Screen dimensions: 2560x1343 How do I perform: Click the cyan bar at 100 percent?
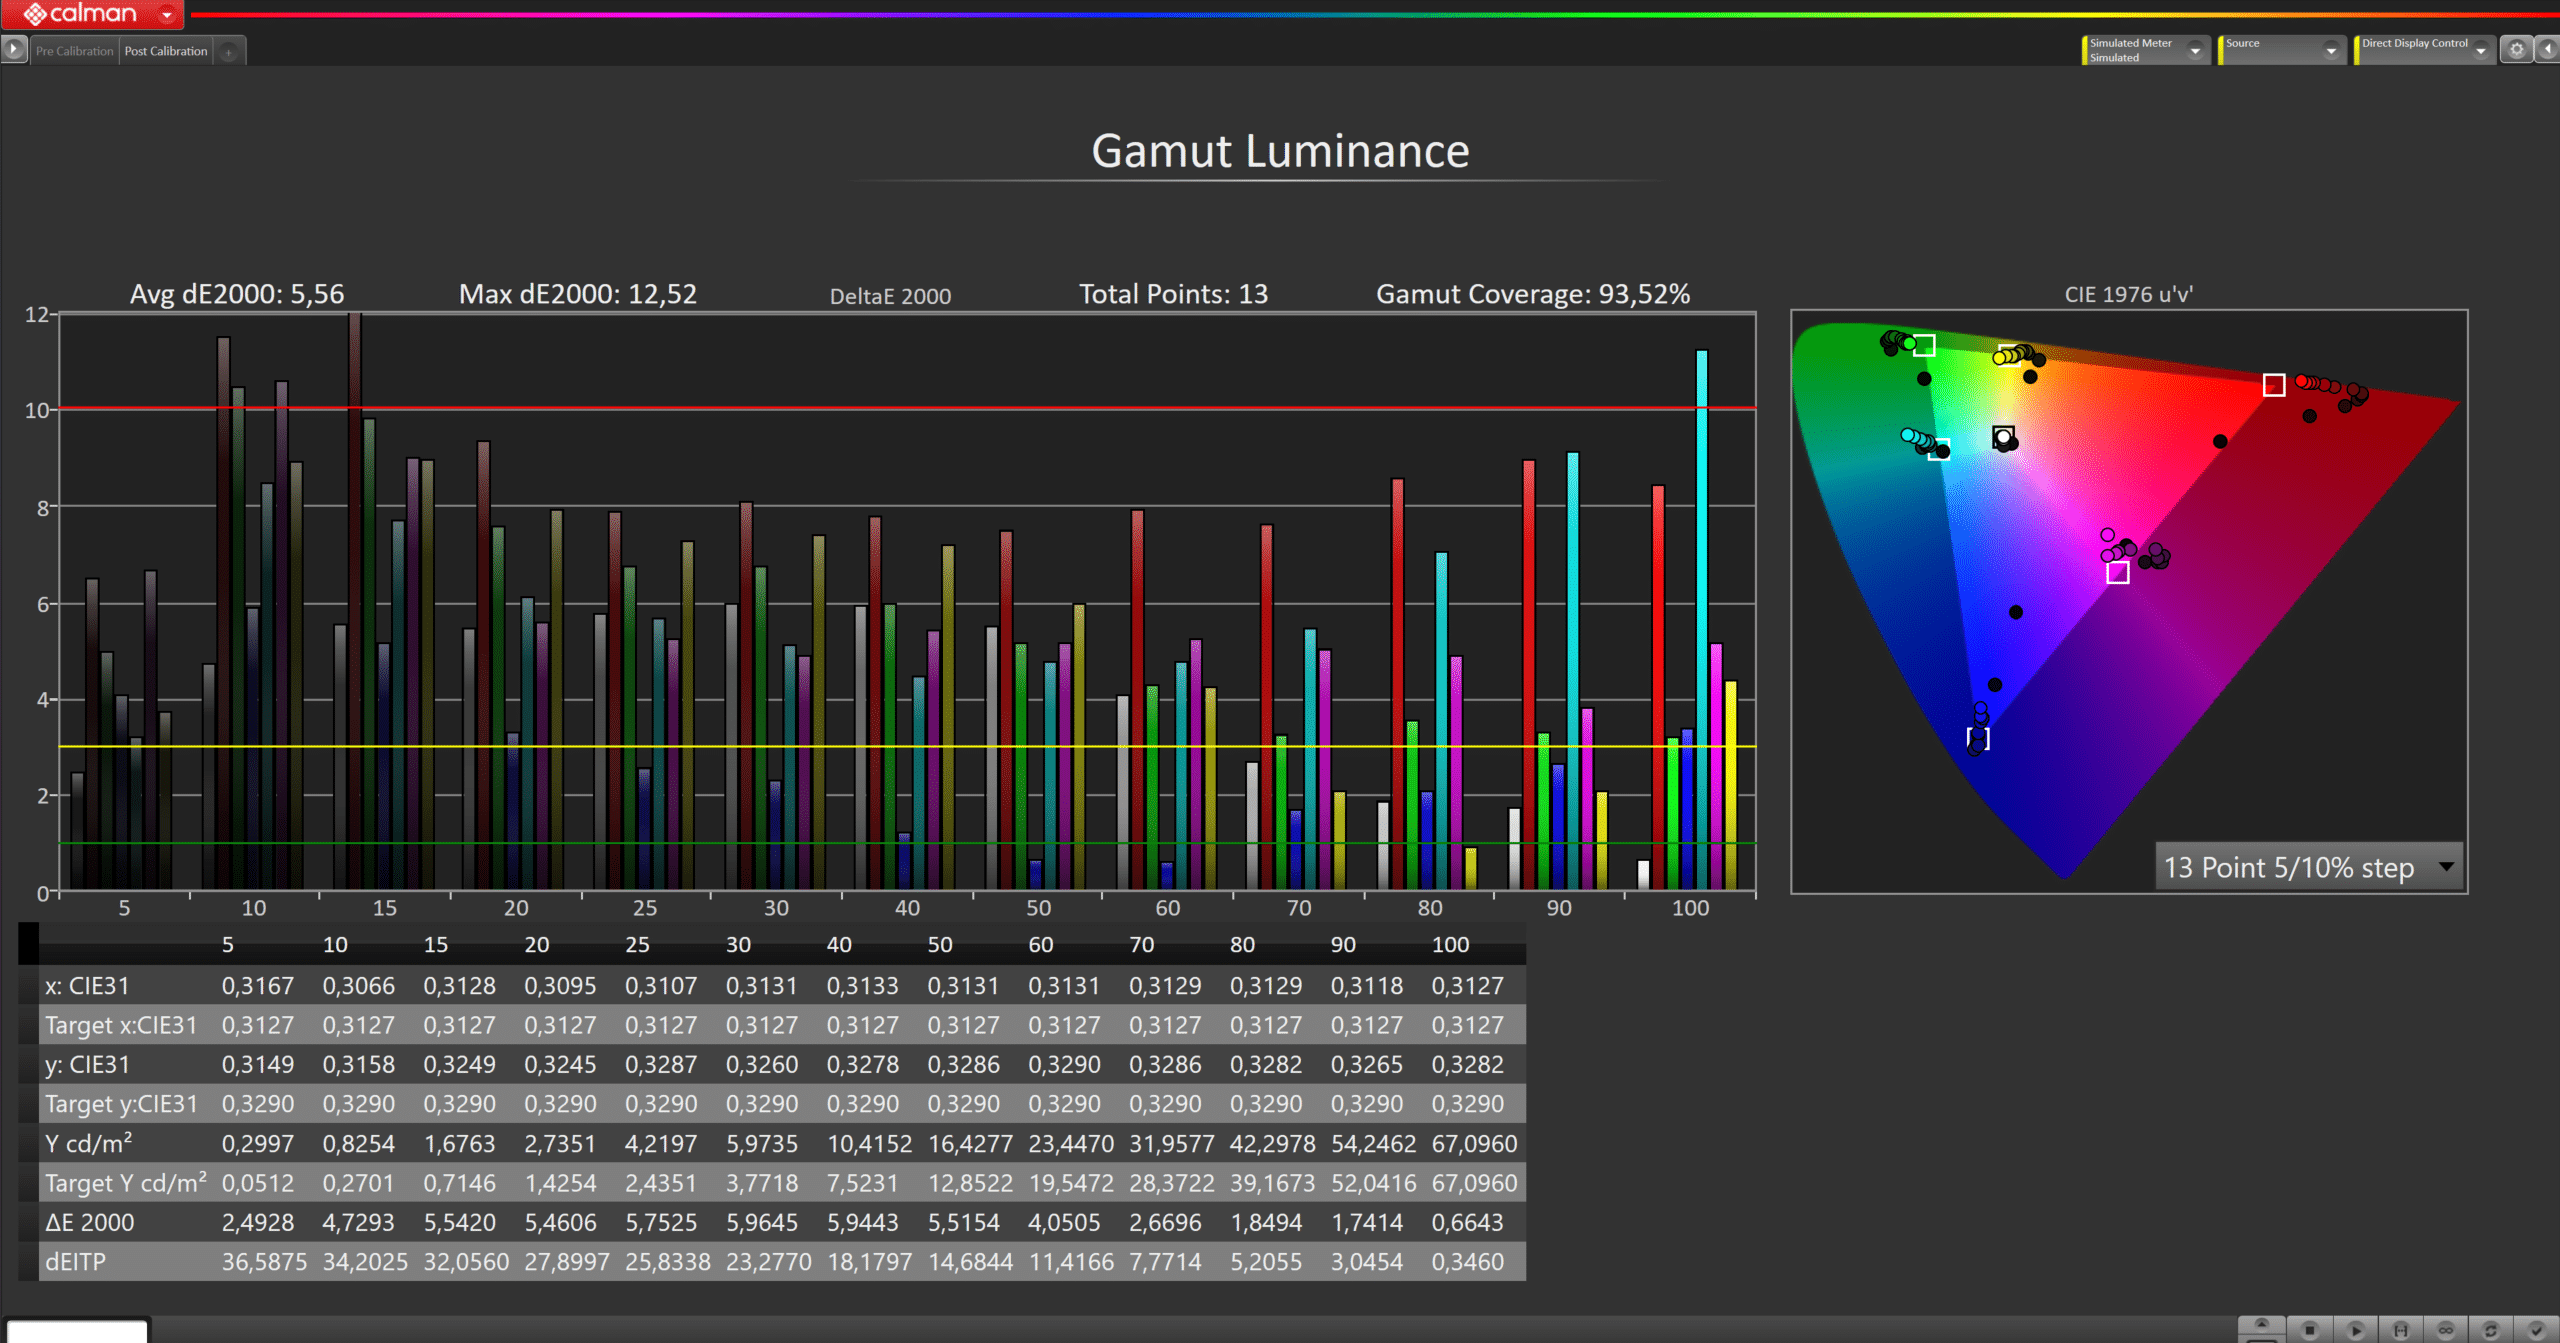1701,620
